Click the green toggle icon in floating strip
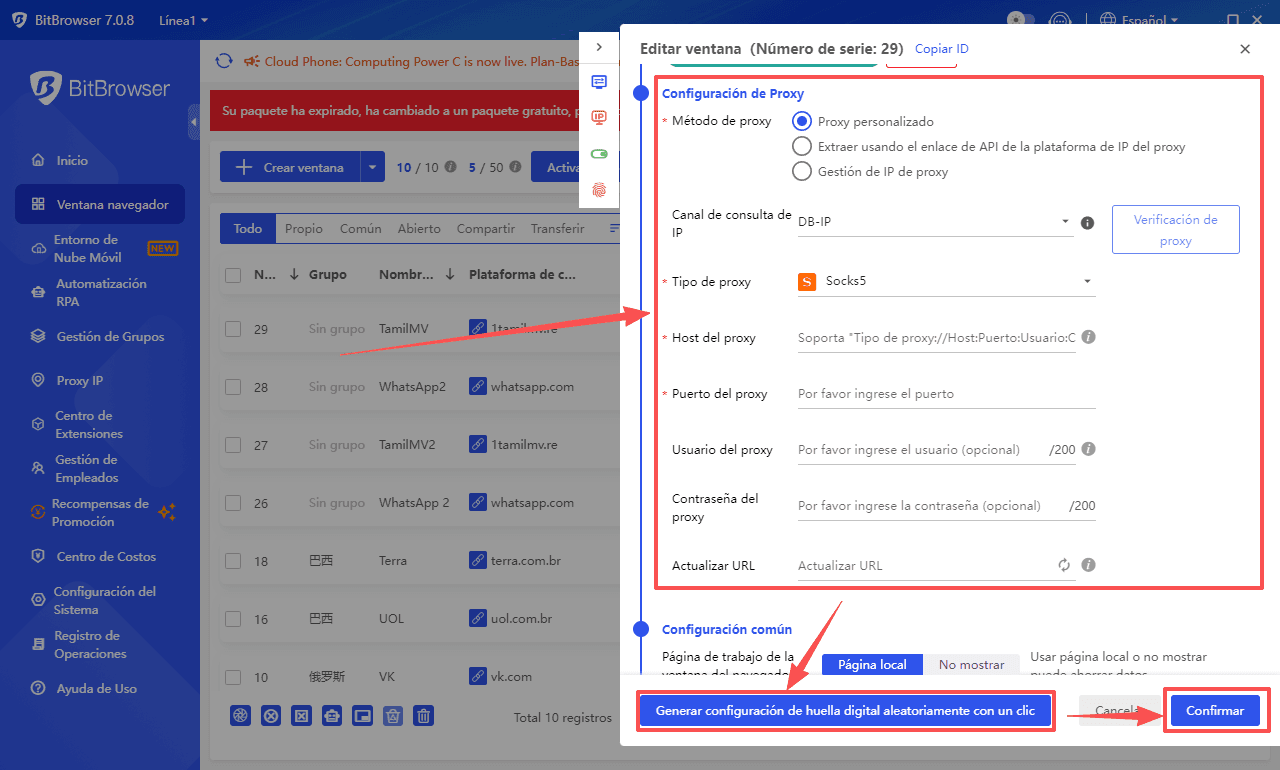Image resolution: width=1280 pixels, height=770 pixels. click(599, 153)
